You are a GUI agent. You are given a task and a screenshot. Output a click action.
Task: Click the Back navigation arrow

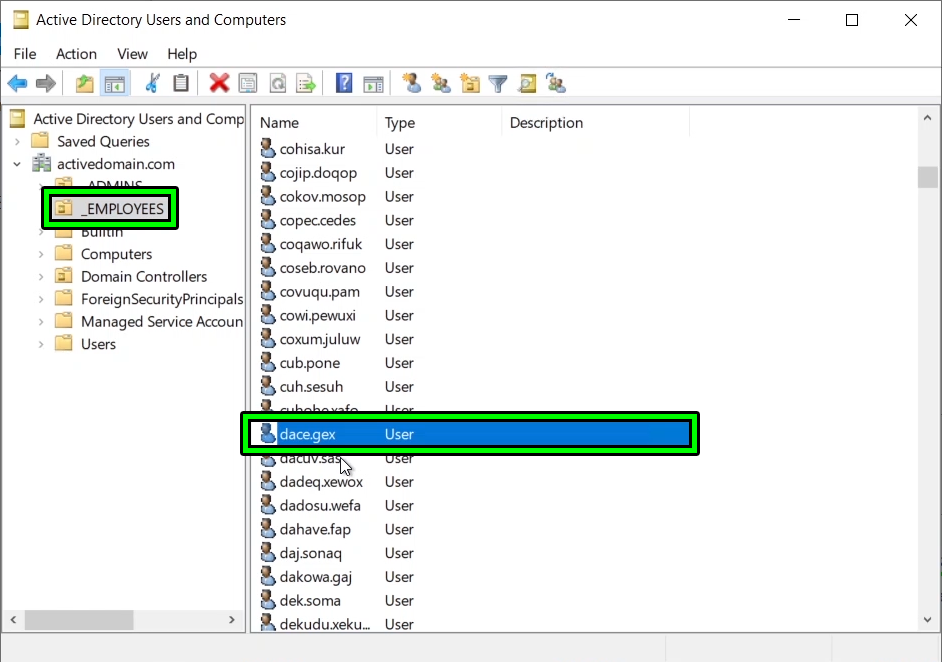[17, 83]
